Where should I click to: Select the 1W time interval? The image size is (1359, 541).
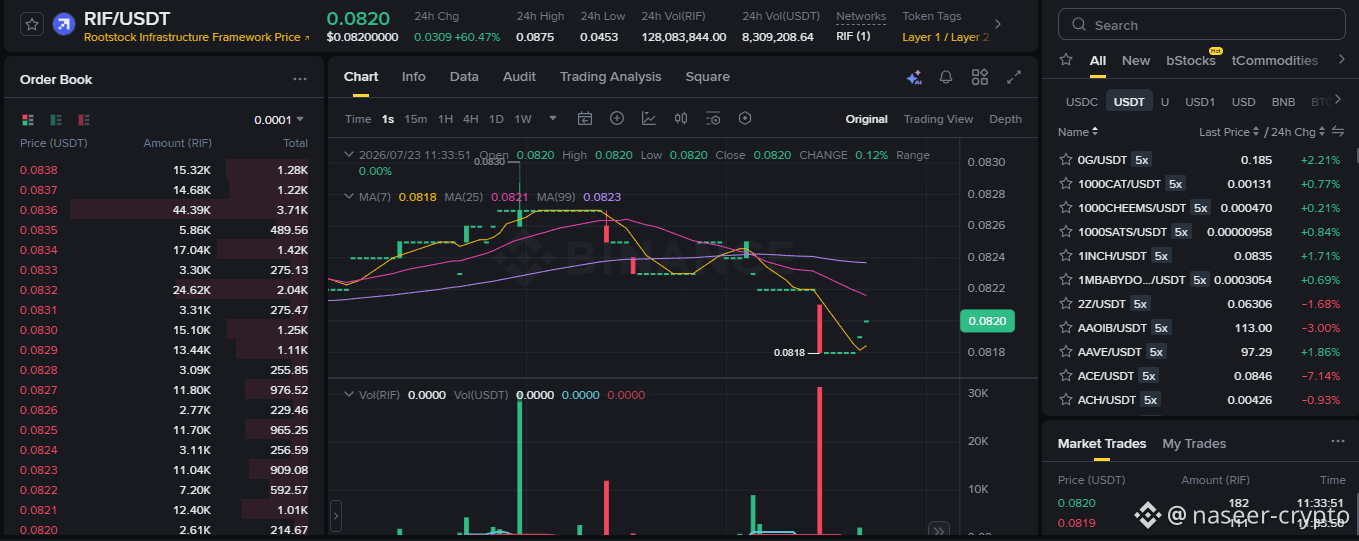pyautogui.click(x=523, y=119)
